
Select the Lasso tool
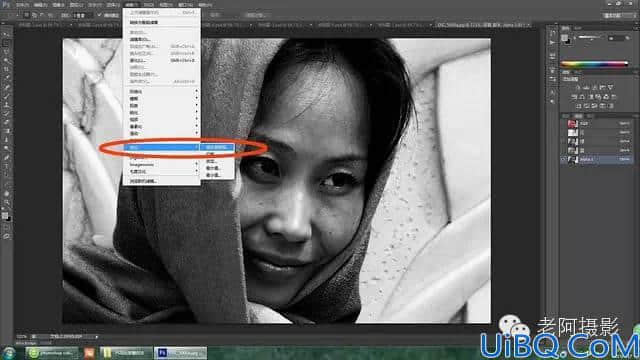6,52
